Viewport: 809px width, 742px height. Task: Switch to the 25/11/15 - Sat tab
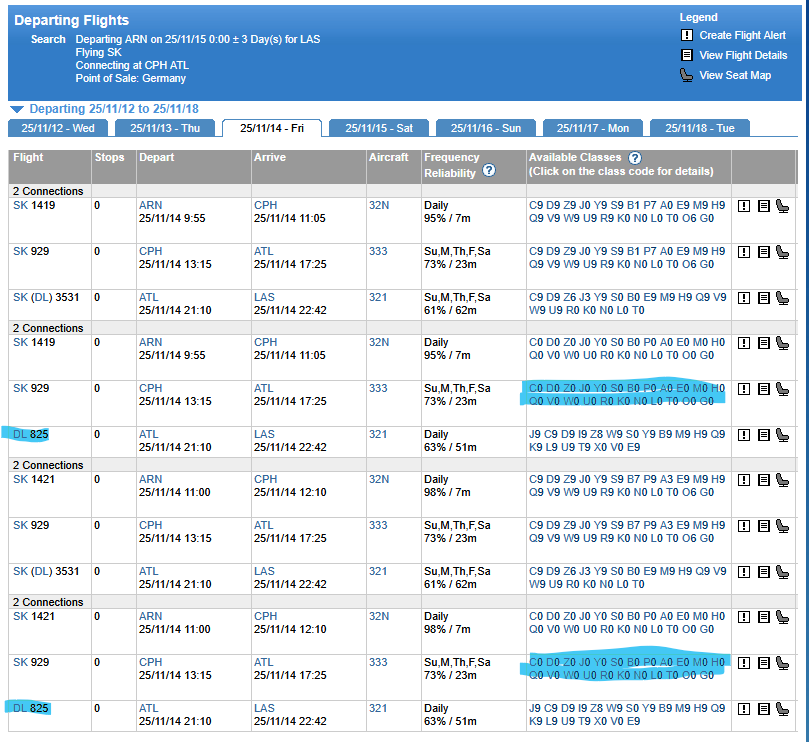(379, 128)
